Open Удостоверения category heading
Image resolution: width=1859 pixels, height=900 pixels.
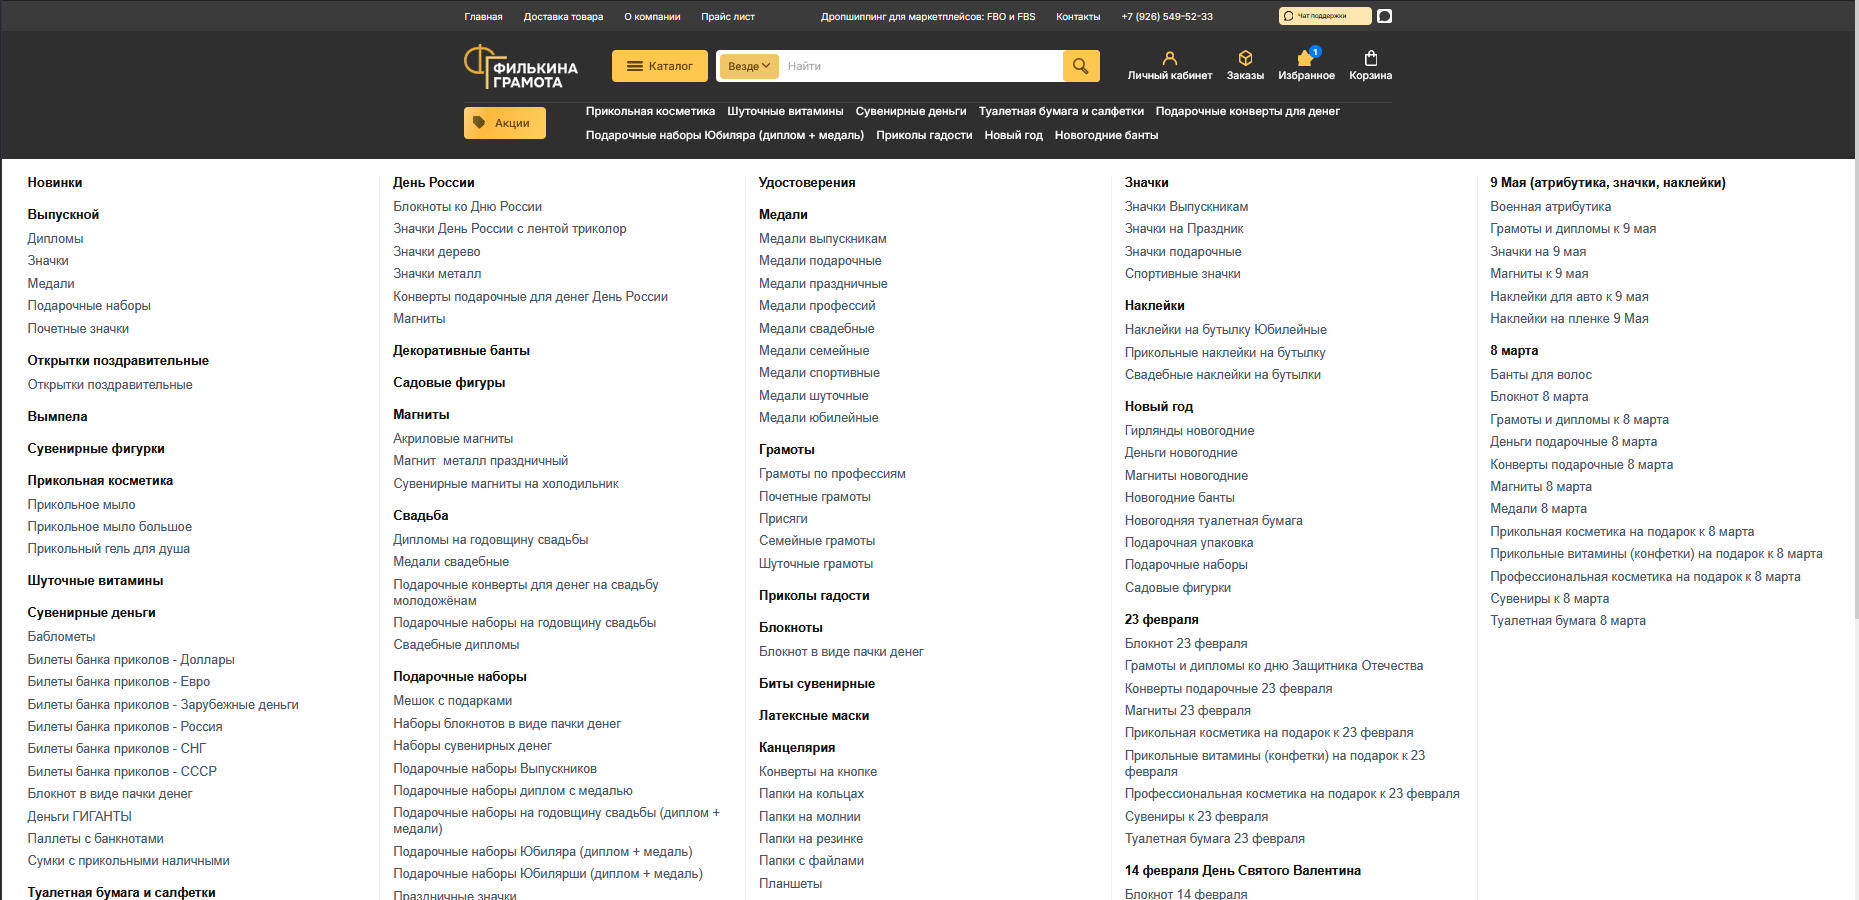(807, 183)
